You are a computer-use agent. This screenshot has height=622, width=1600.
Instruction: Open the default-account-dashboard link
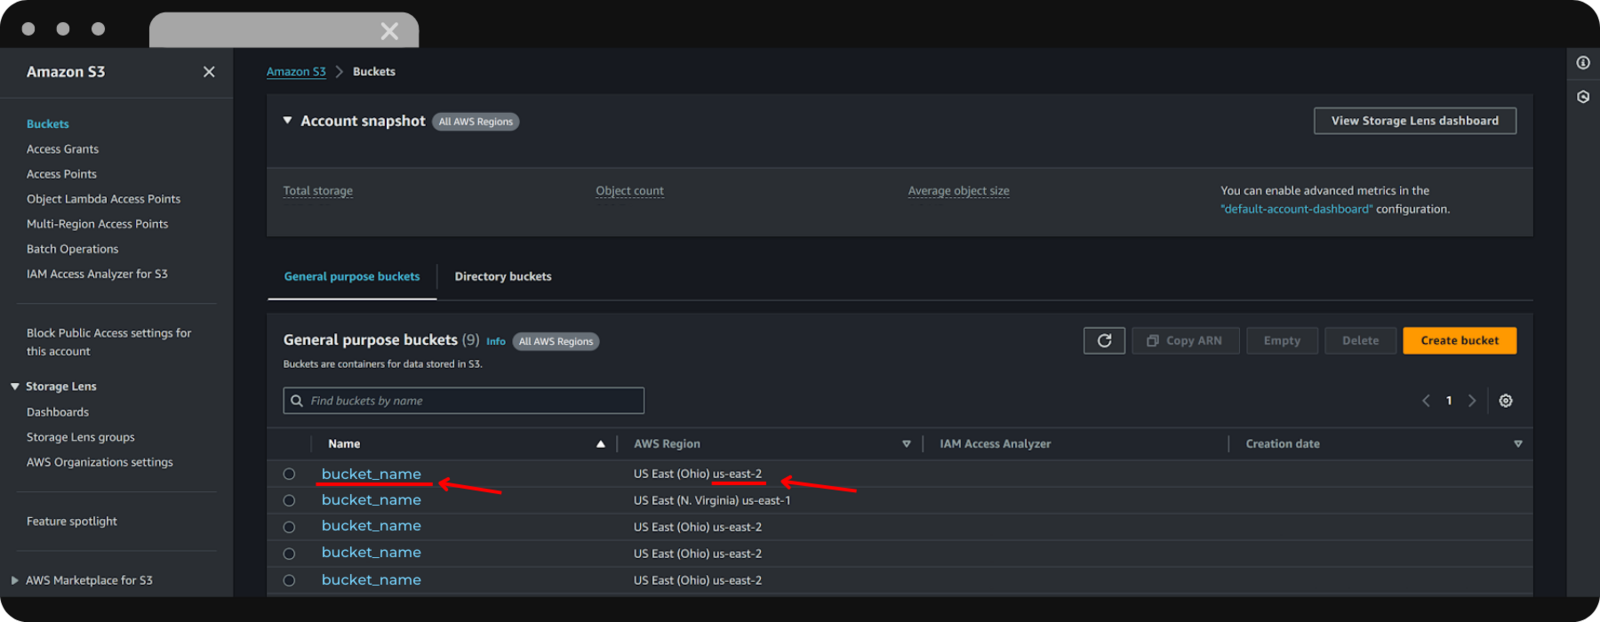pyautogui.click(x=1297, y=209)
